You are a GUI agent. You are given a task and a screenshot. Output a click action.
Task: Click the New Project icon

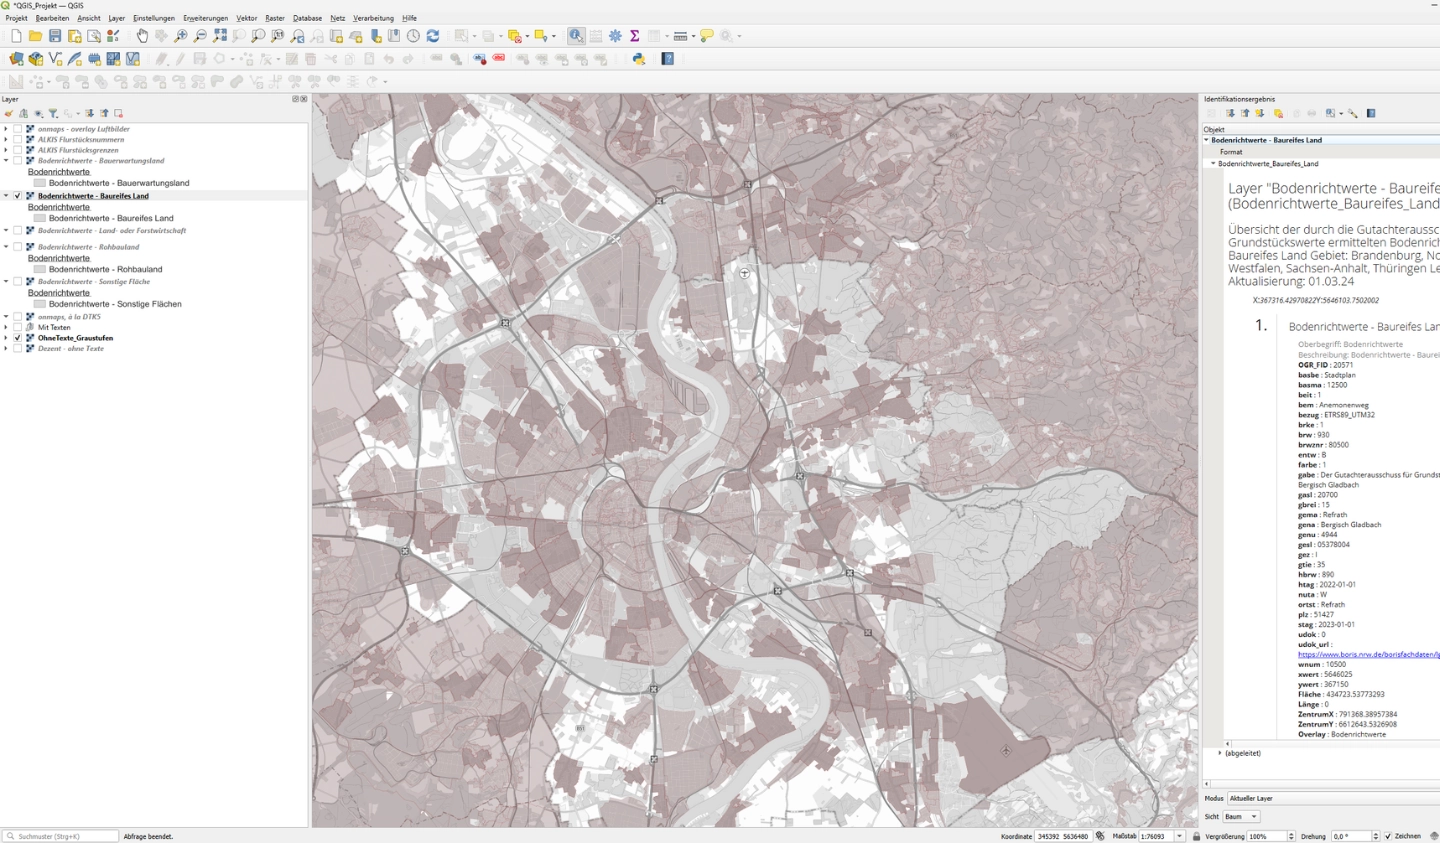coord(15,36)
